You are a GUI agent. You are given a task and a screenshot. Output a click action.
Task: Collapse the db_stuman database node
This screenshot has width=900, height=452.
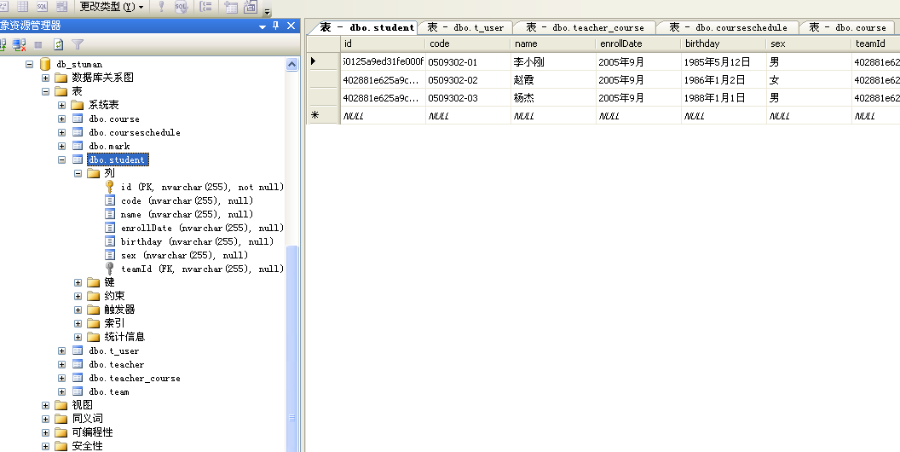[29, 64]
